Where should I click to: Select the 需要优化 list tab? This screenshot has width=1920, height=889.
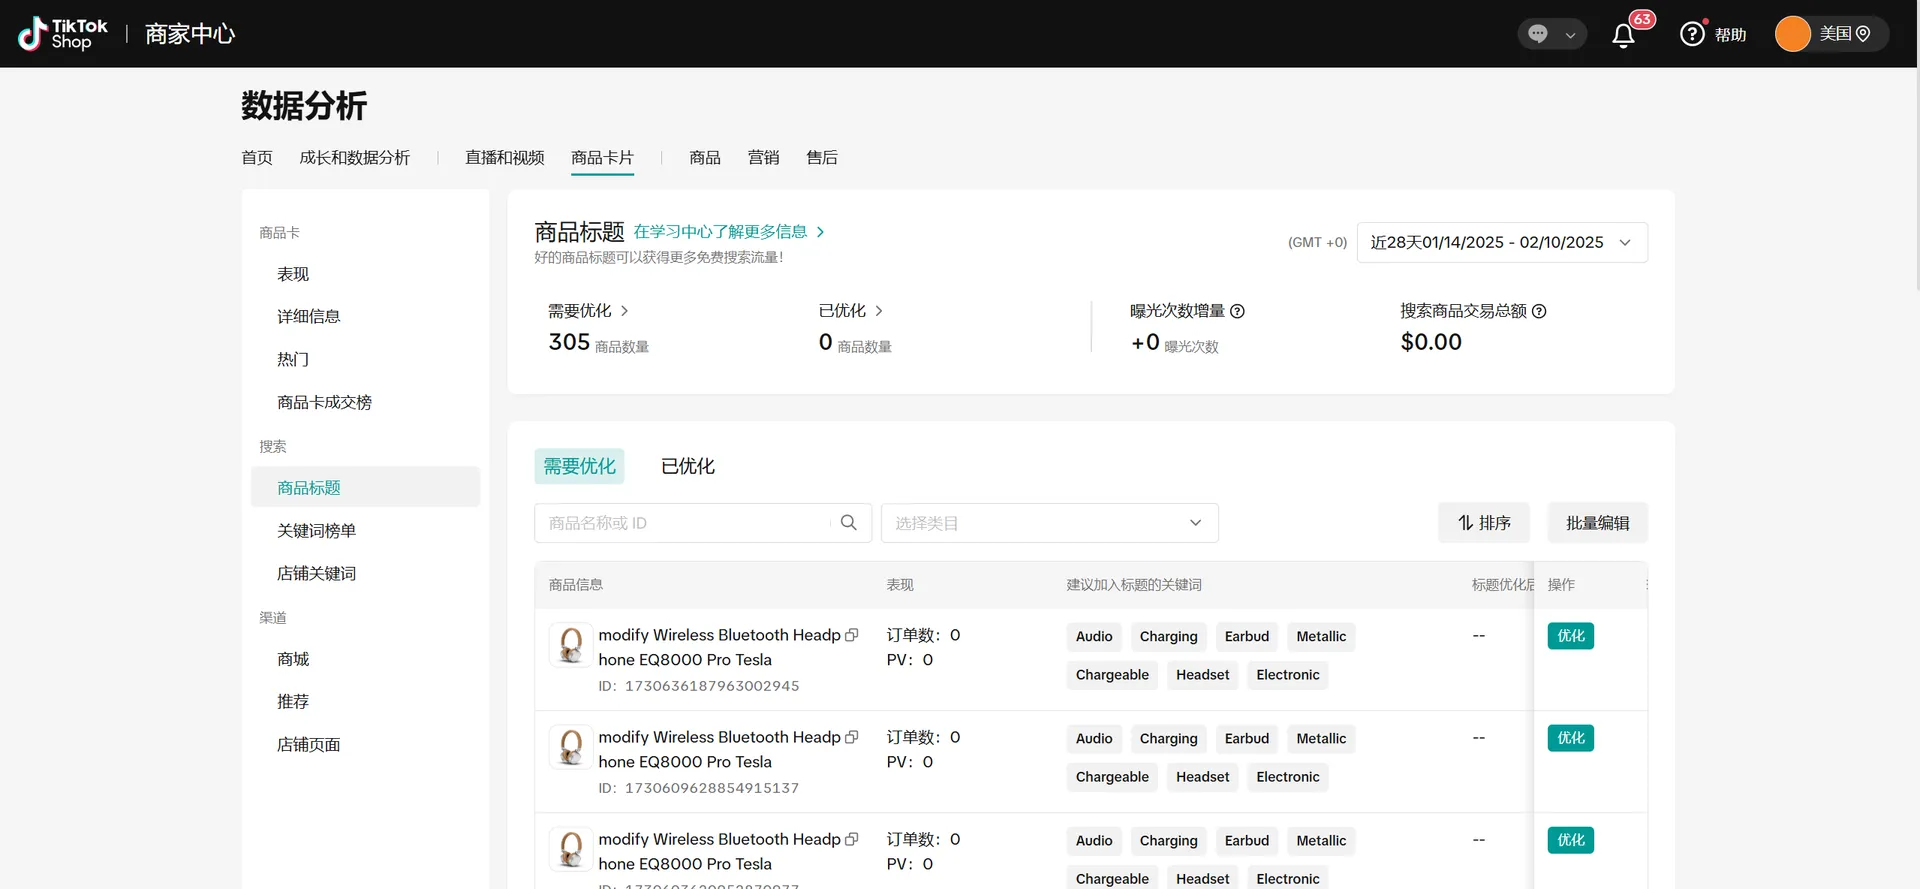pyautogui.click(x=580, y=466)
